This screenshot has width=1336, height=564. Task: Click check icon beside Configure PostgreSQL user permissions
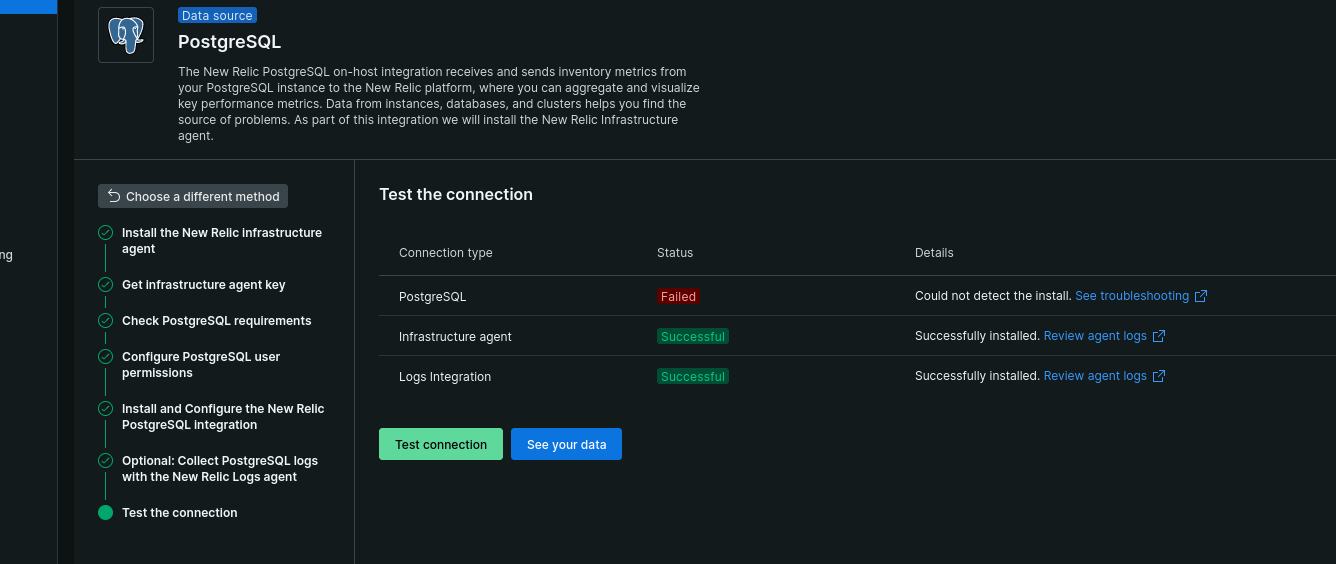[105, 357]
